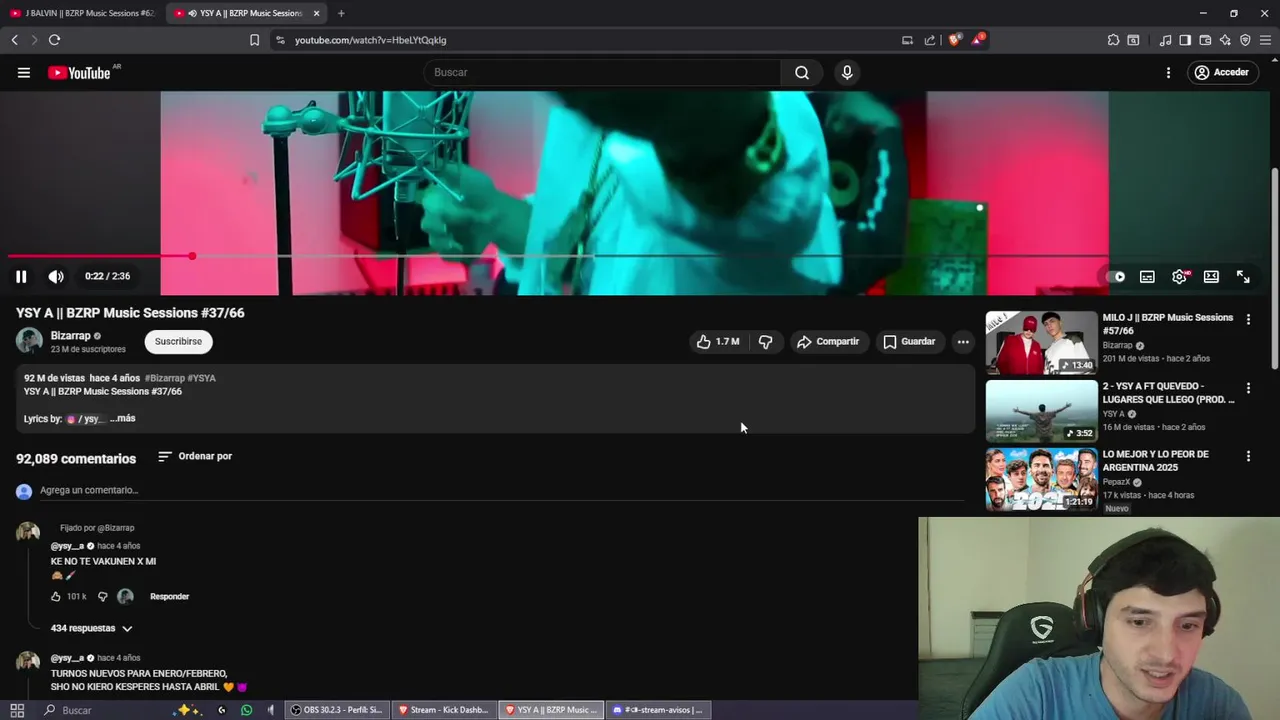The height and width of the screenshot is (720, 1280).
Task: Select the YSY A BZRP Music Sessions tab
Action: click(x=245, y=13)
